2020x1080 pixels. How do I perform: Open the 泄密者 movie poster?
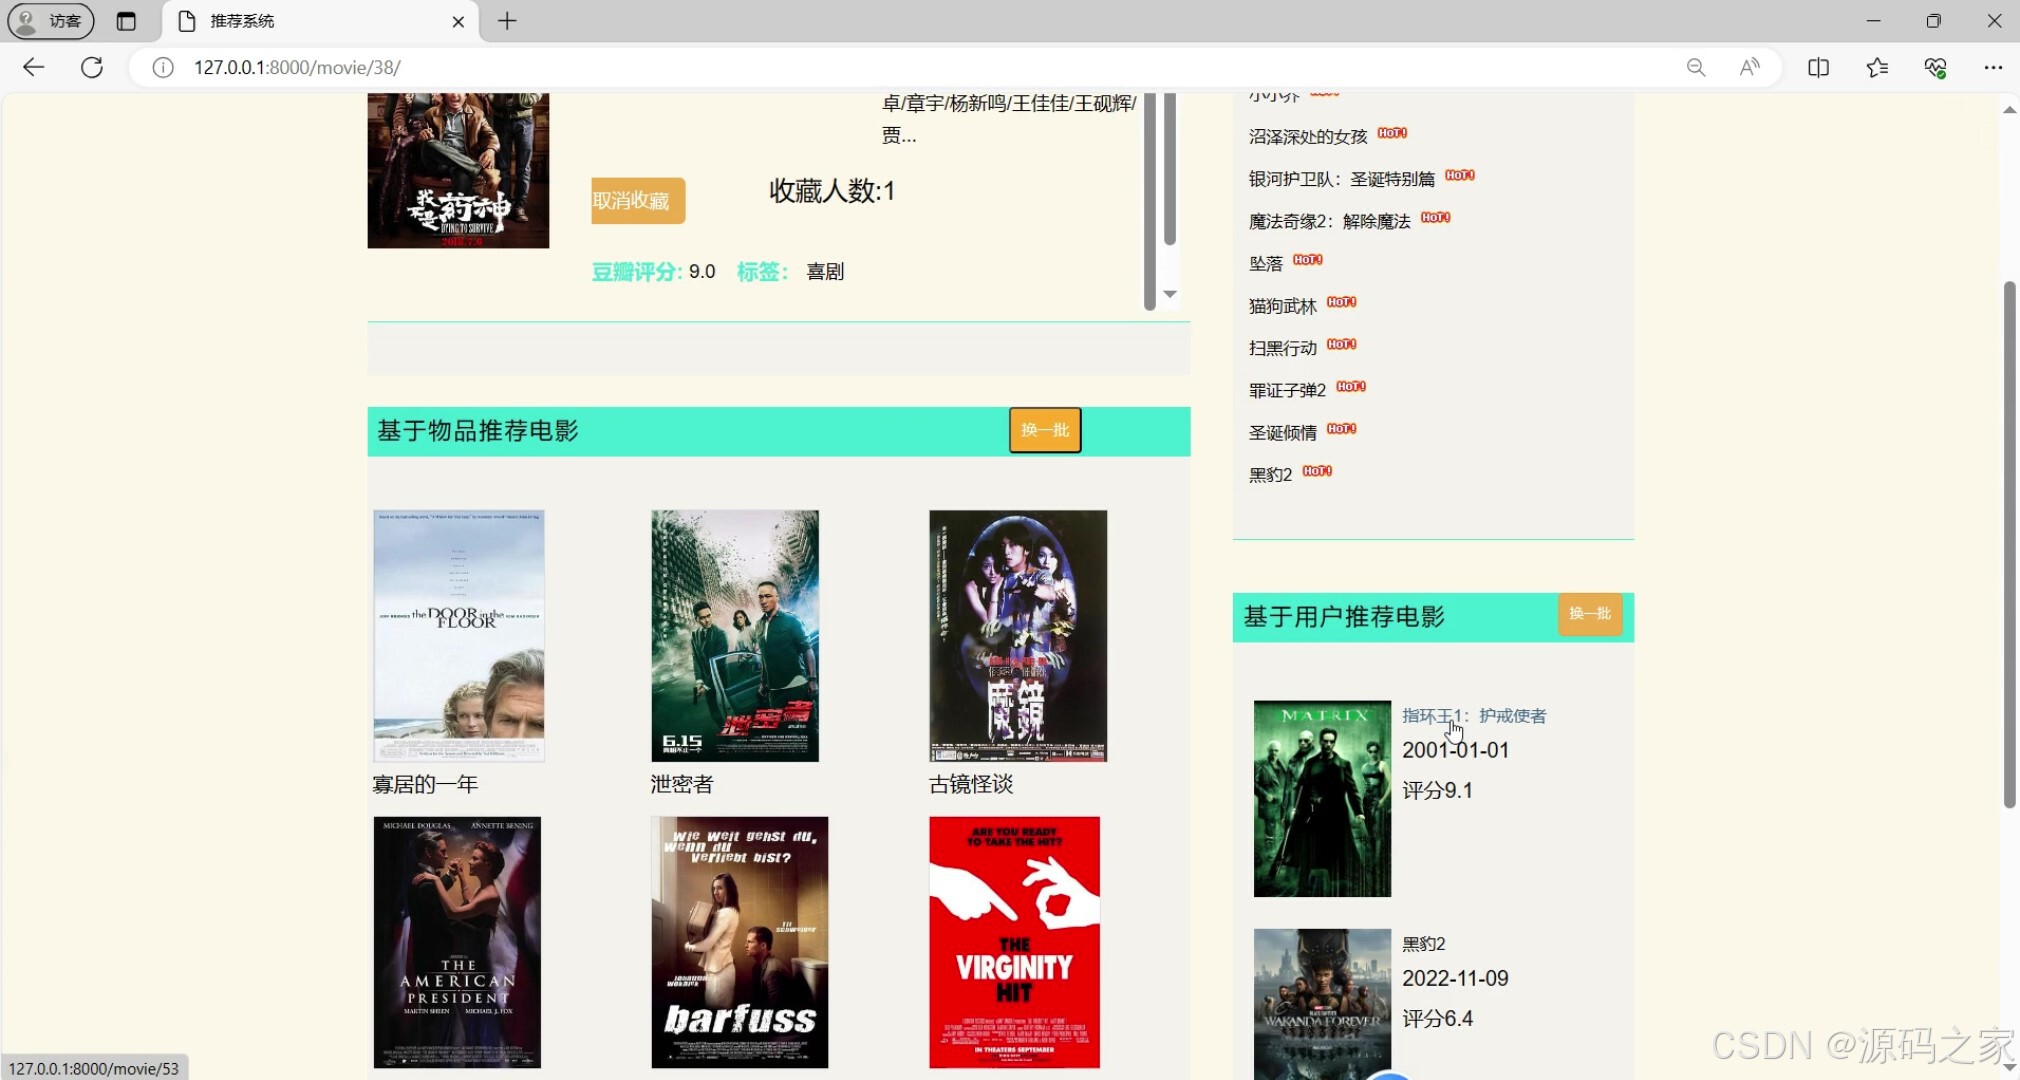point(734,636)
